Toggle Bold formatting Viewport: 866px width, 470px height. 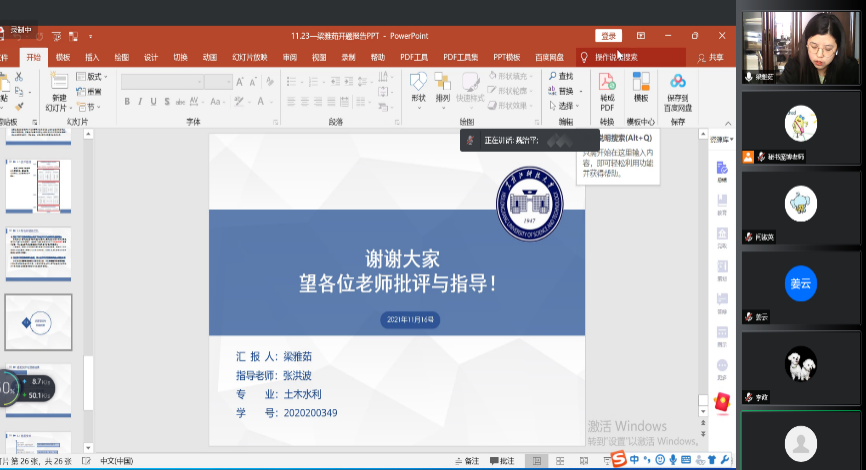127,101
